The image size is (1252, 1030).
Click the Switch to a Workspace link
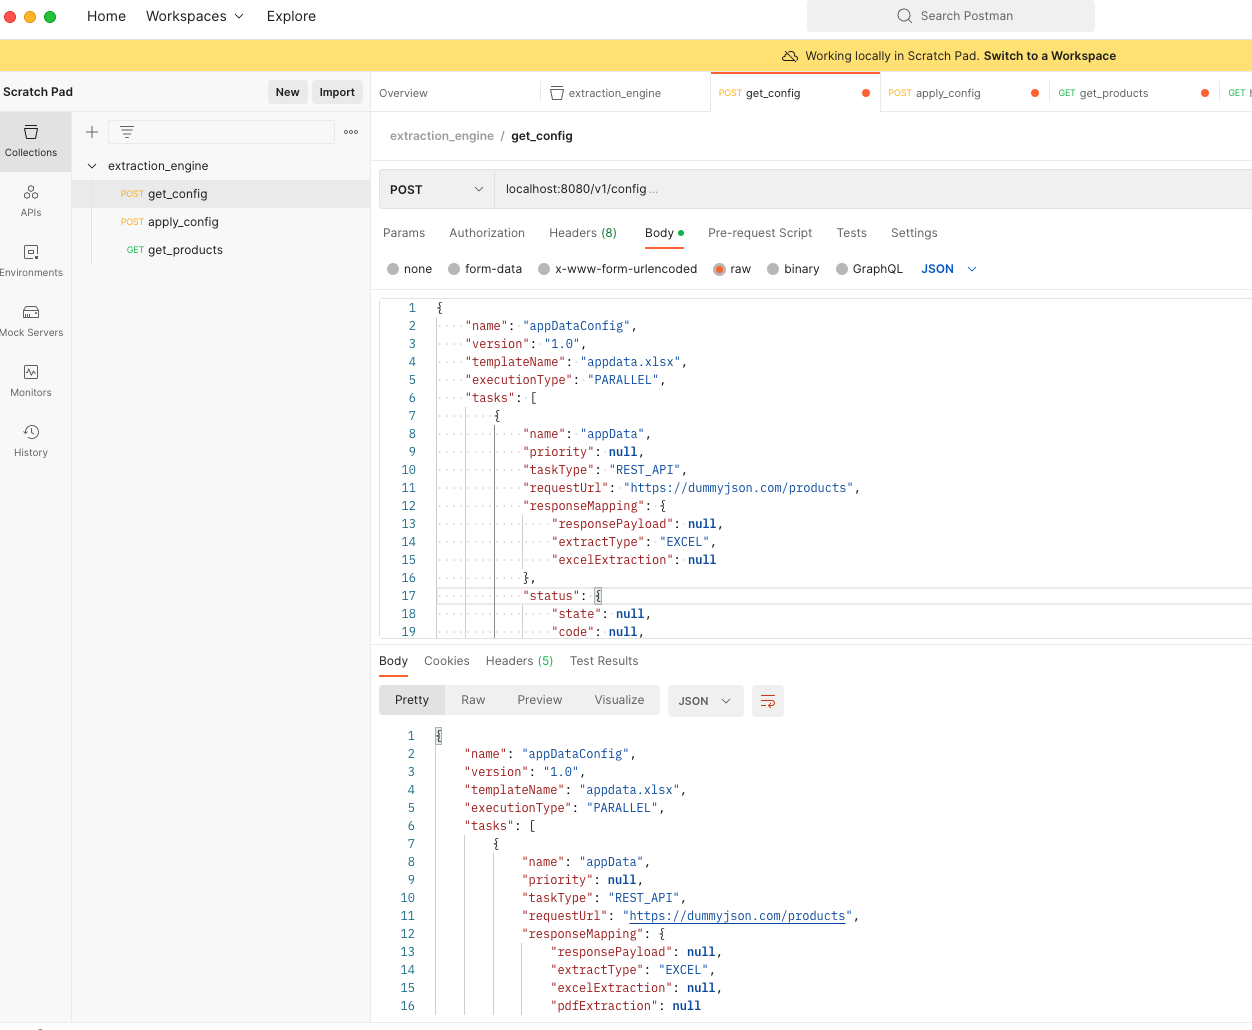tap(1050, 56)
